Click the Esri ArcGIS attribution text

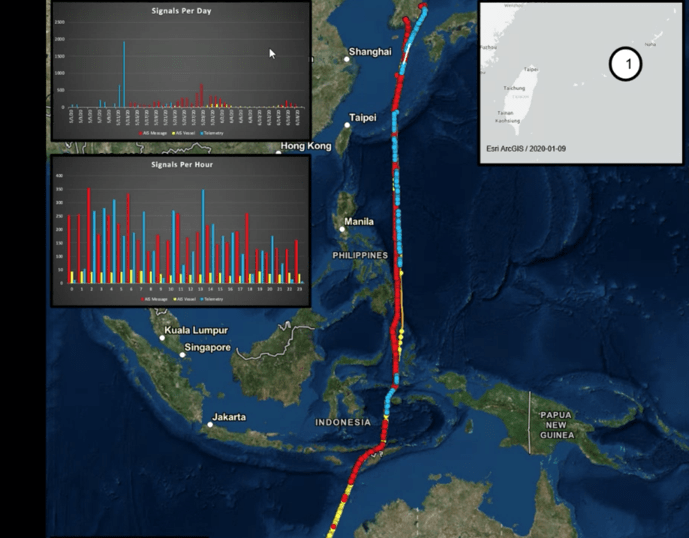coord(529,149)
